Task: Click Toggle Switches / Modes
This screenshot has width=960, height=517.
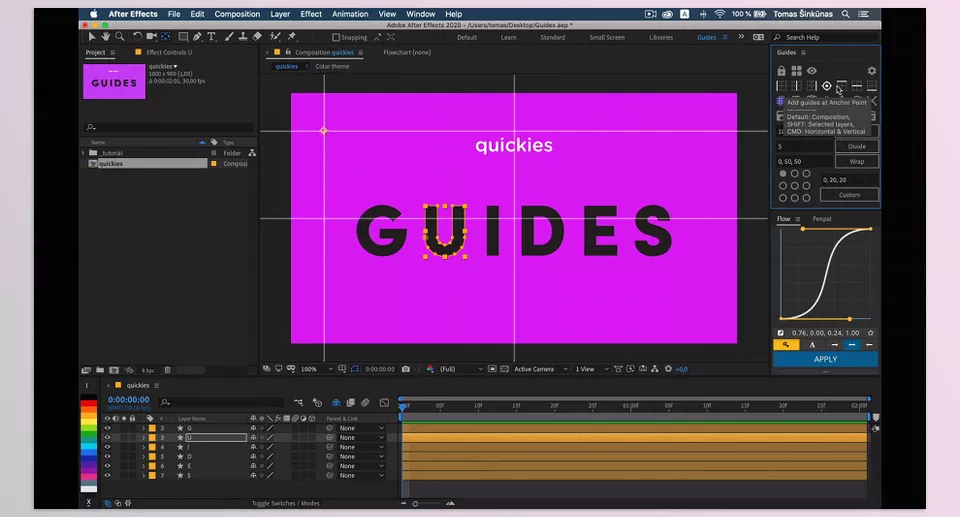Action: [285, 504]
